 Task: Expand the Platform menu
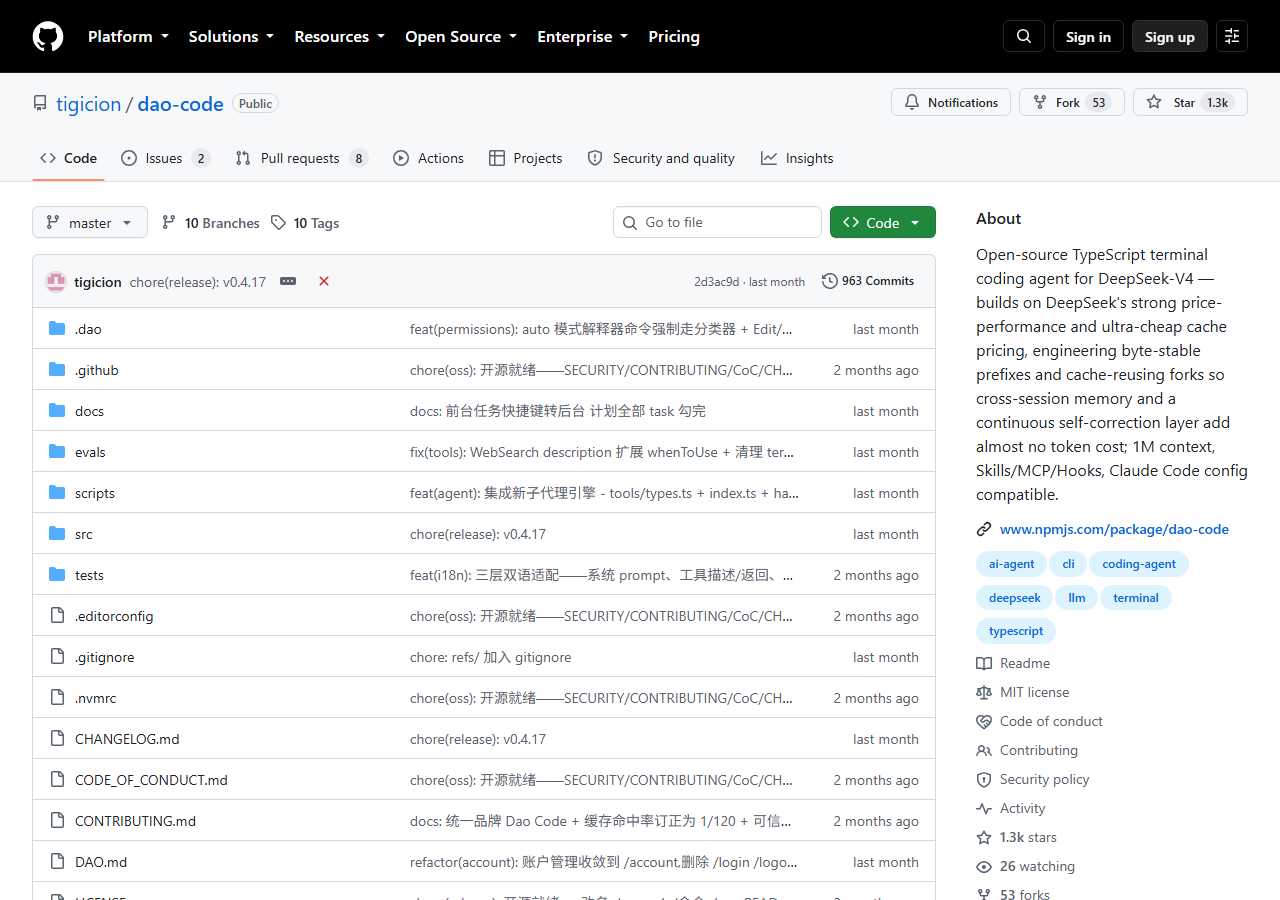130,37
